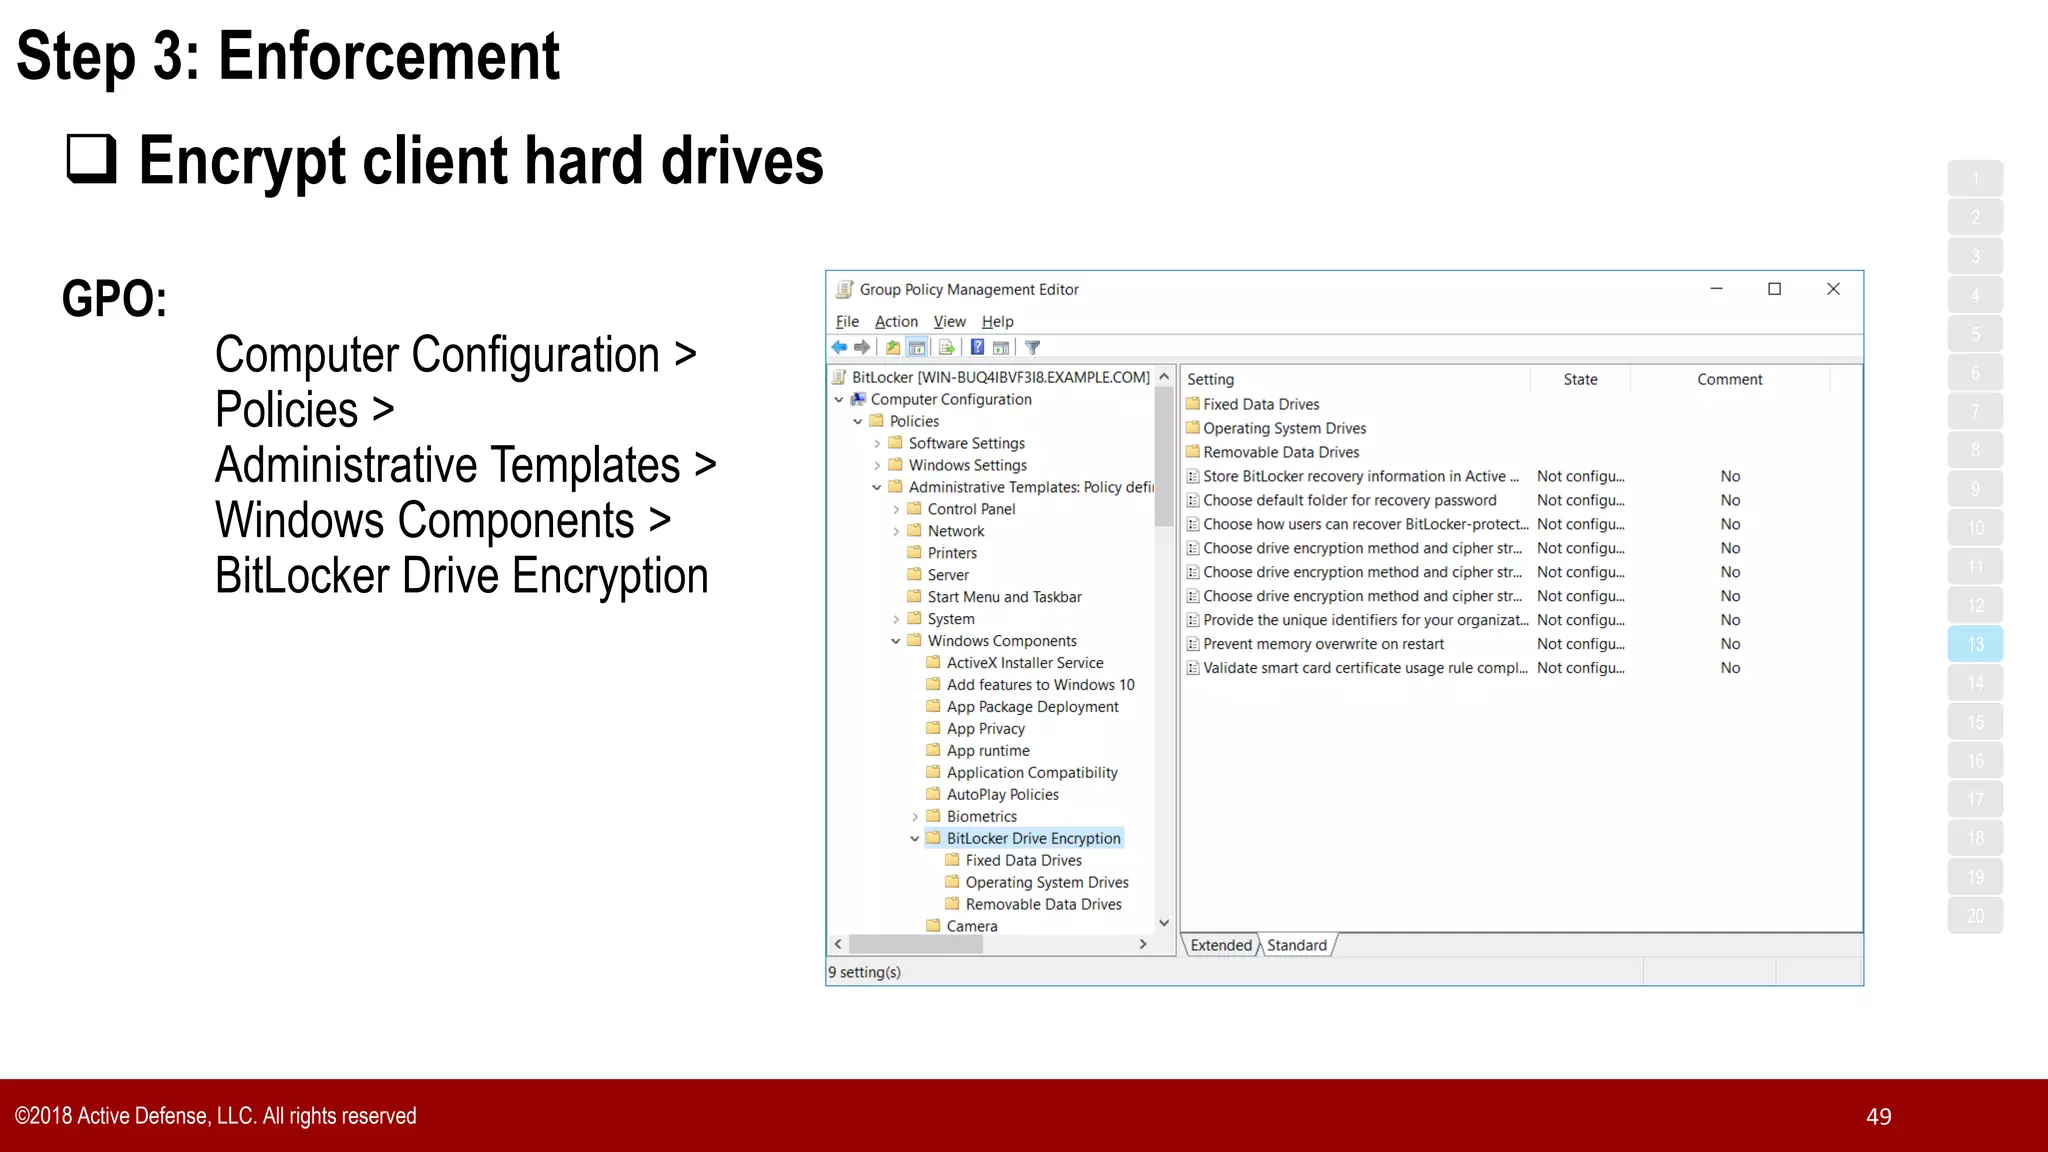
Task: Click the Prevent memory overwrite policy icon
Action: [x=1193, y=644]
